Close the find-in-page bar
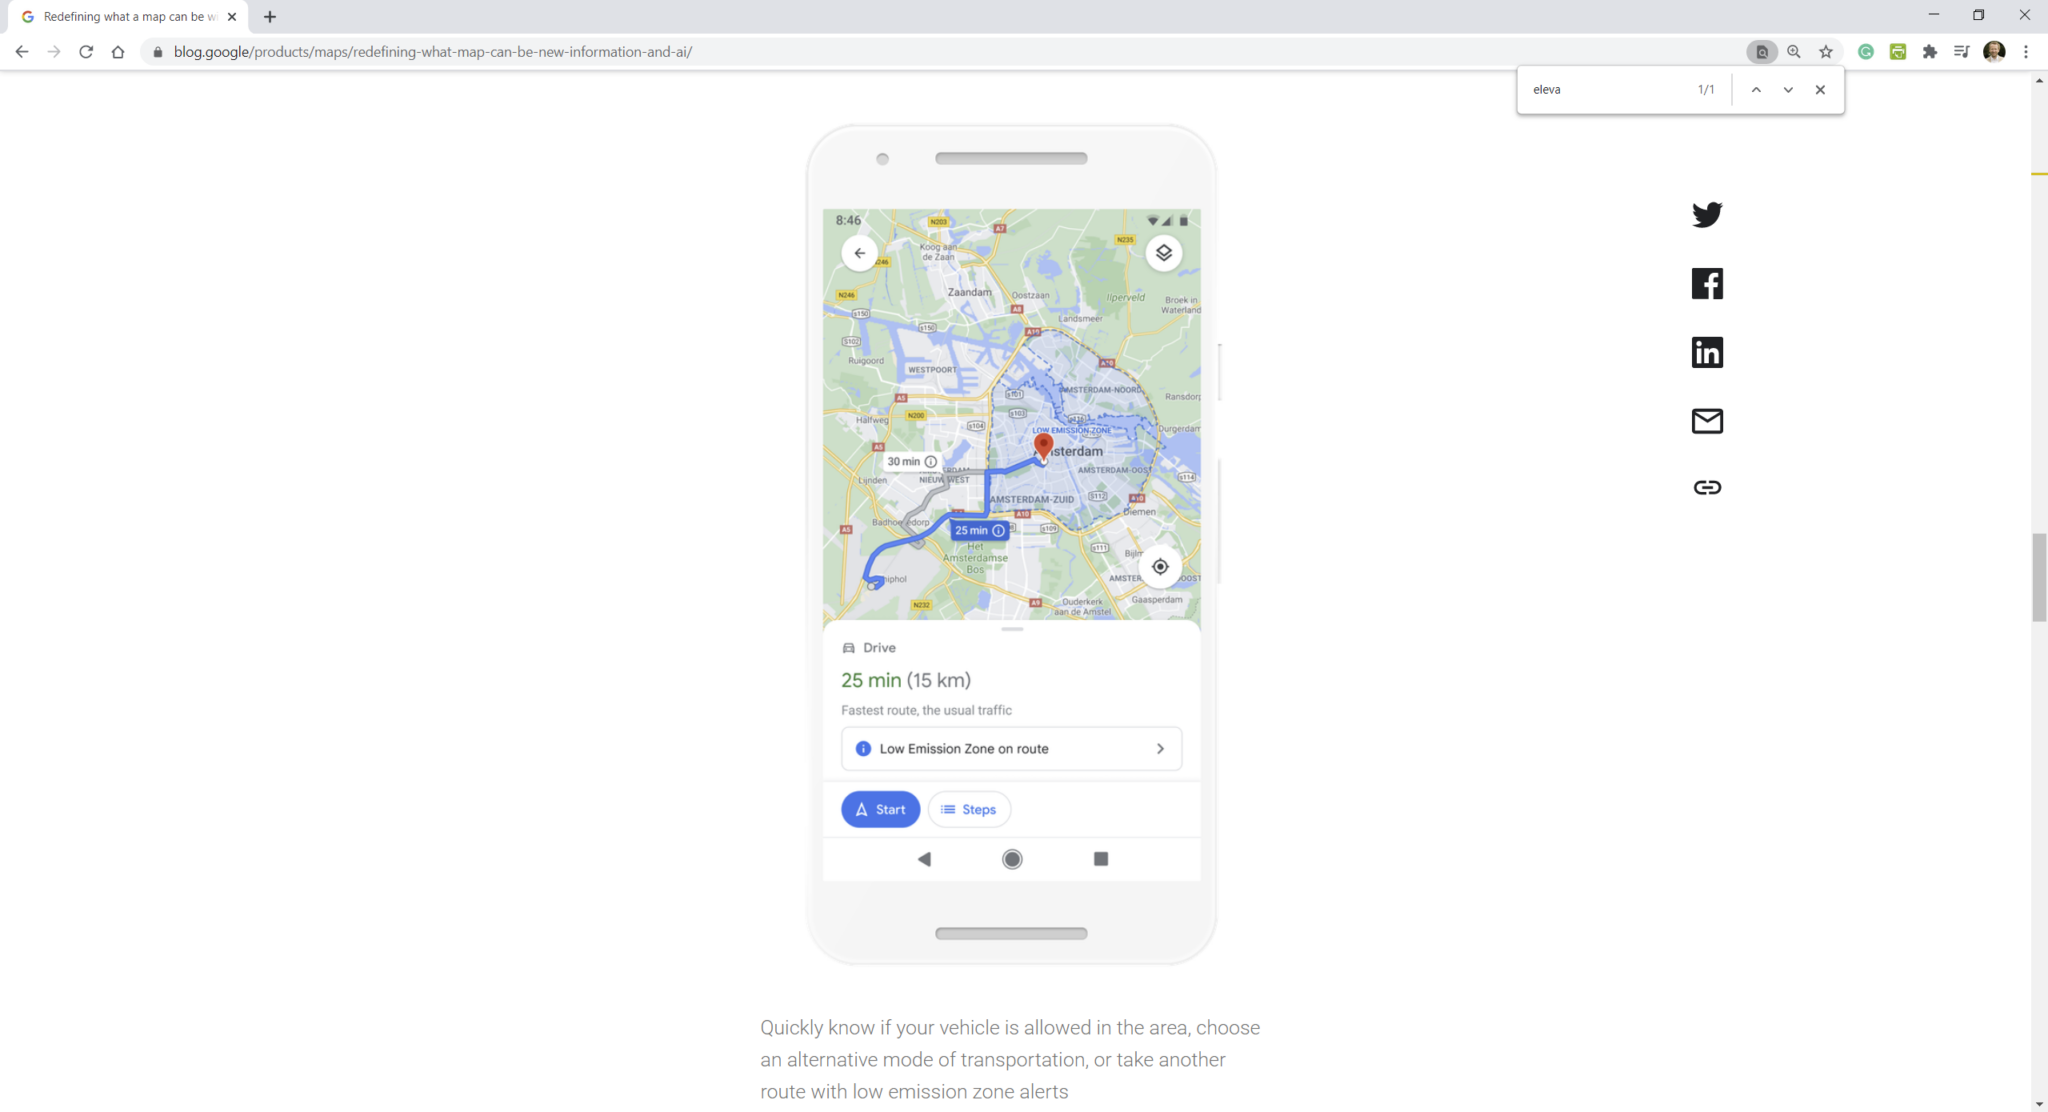 click(1820, 90)
